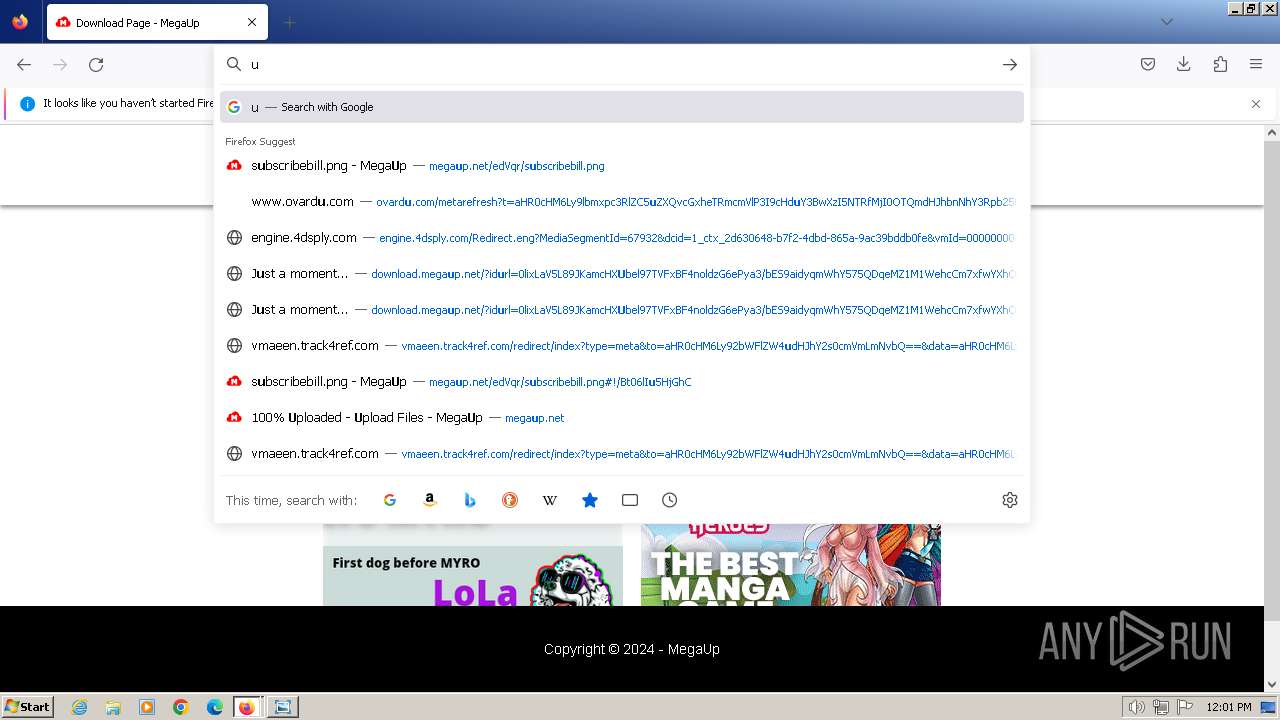1280x720 pixels.
Task: Search open tabs icon
Action: click(x=630, y=500)
